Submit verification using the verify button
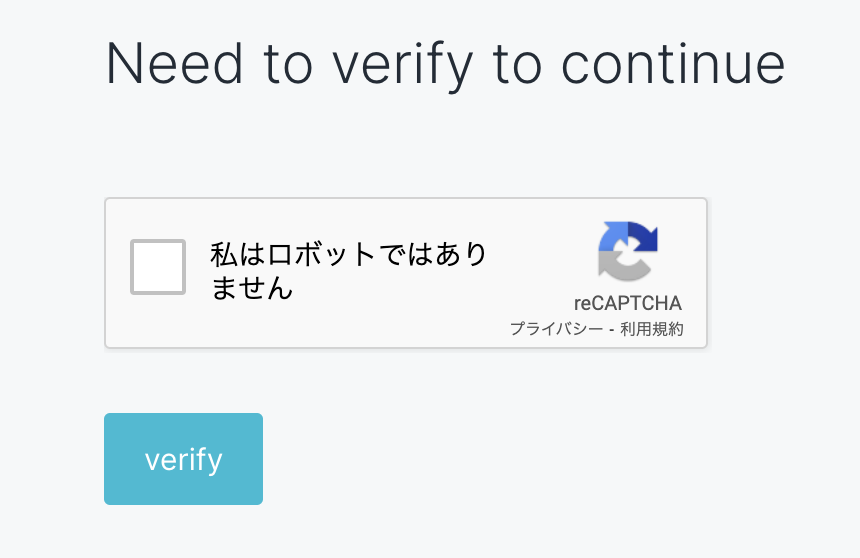This screenshot has width=860, height=558. (183, 459)
